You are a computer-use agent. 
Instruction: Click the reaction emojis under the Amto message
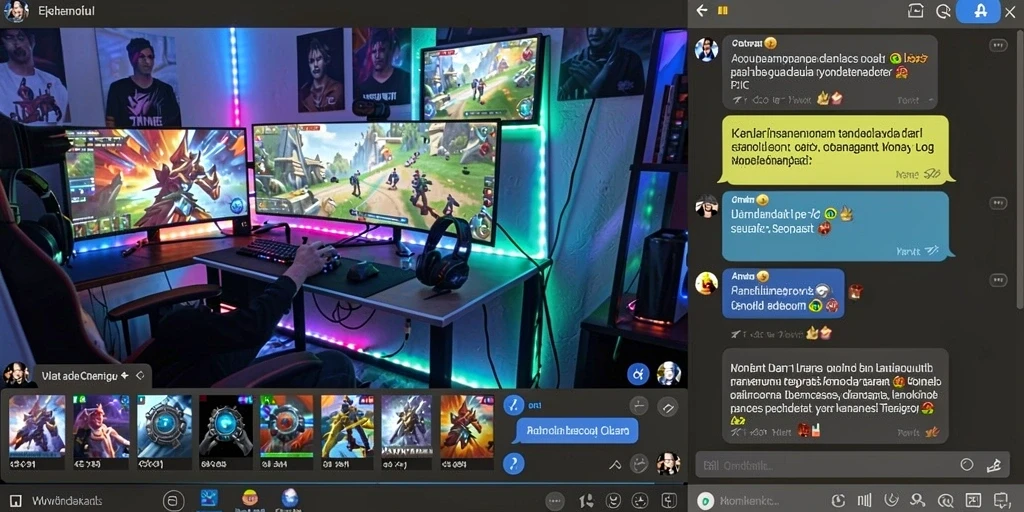point(819,333)
